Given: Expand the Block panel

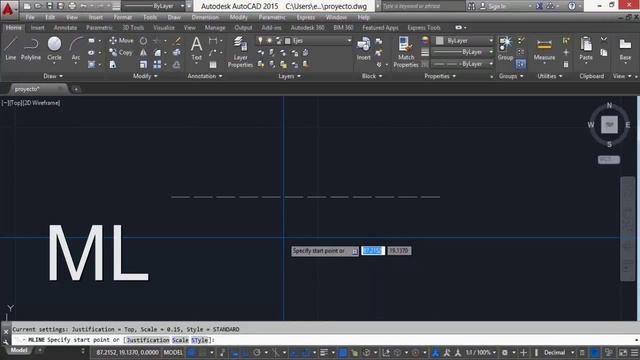Looking at the screenshot, I should (x=372, y=76).
